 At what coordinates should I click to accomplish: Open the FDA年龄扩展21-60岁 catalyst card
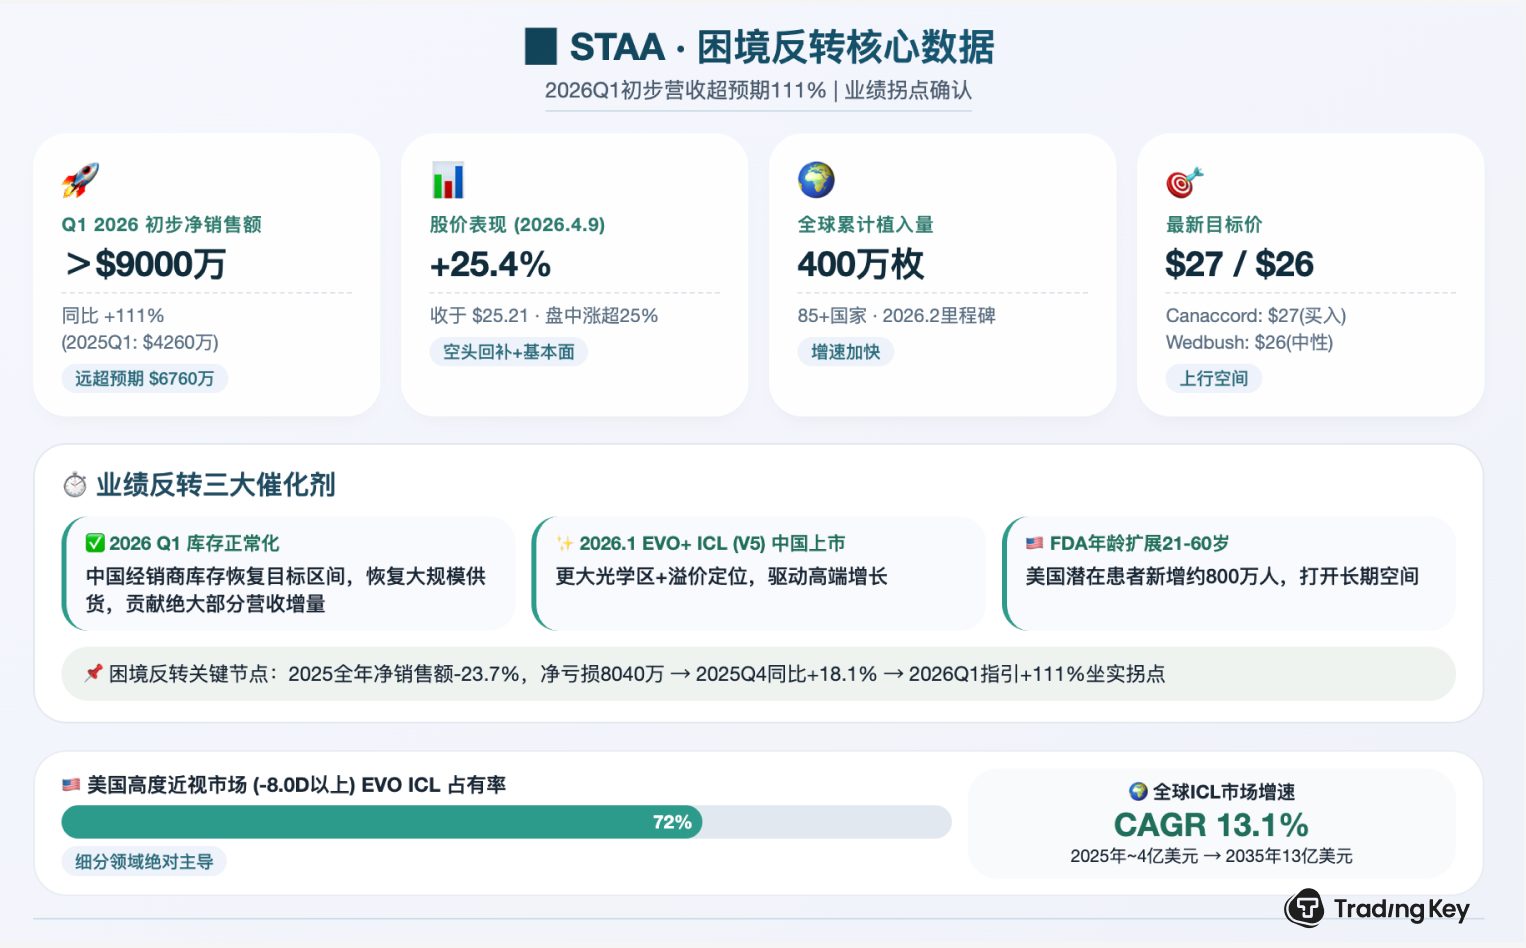(x=1228, y=573)
